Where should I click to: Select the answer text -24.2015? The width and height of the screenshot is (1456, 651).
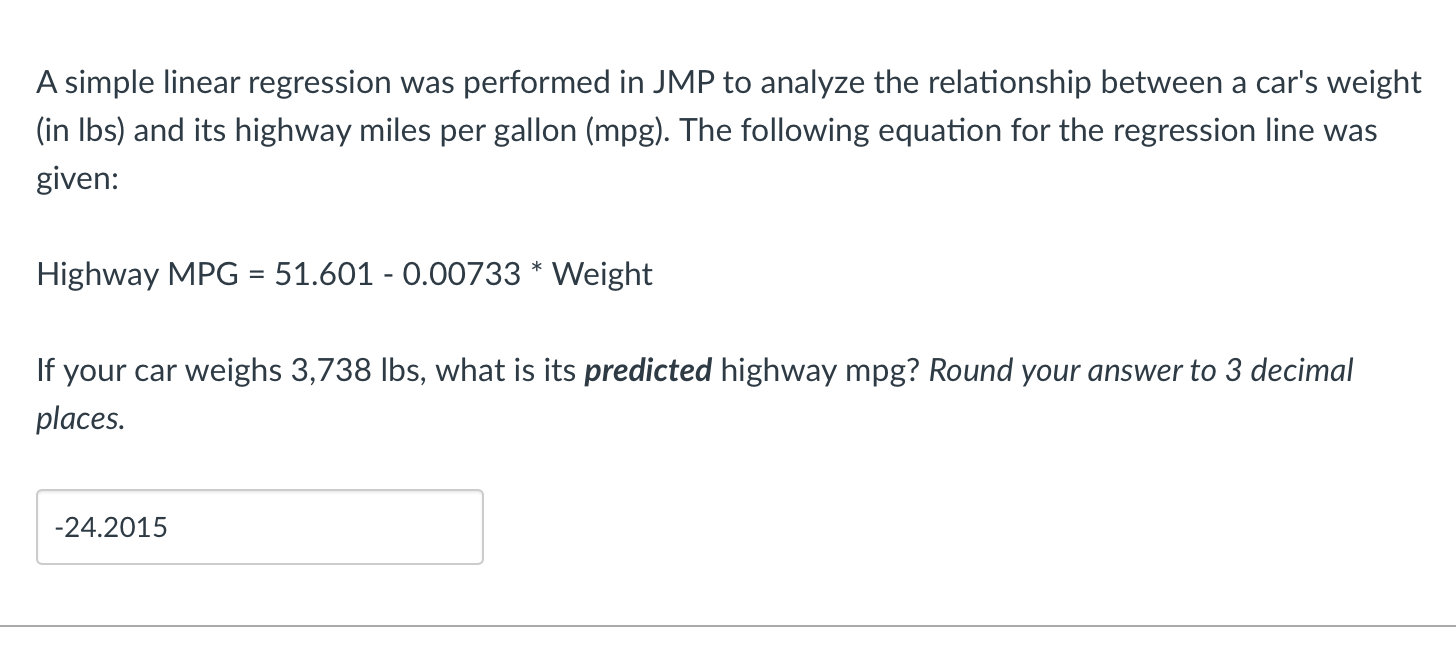111,527
